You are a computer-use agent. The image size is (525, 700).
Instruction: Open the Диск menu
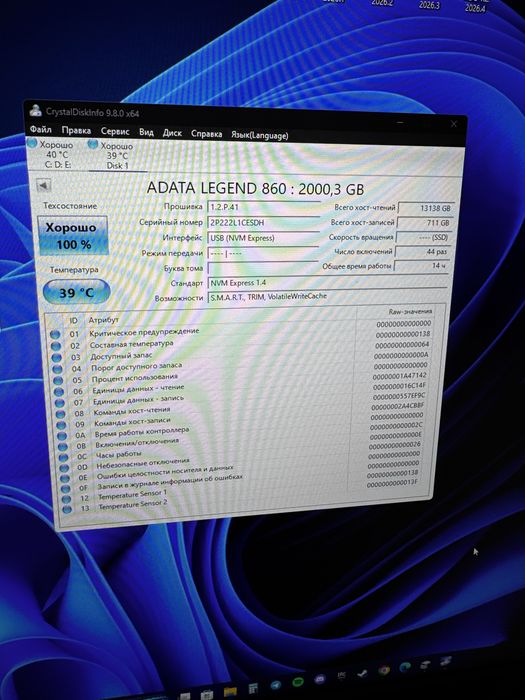172,133
